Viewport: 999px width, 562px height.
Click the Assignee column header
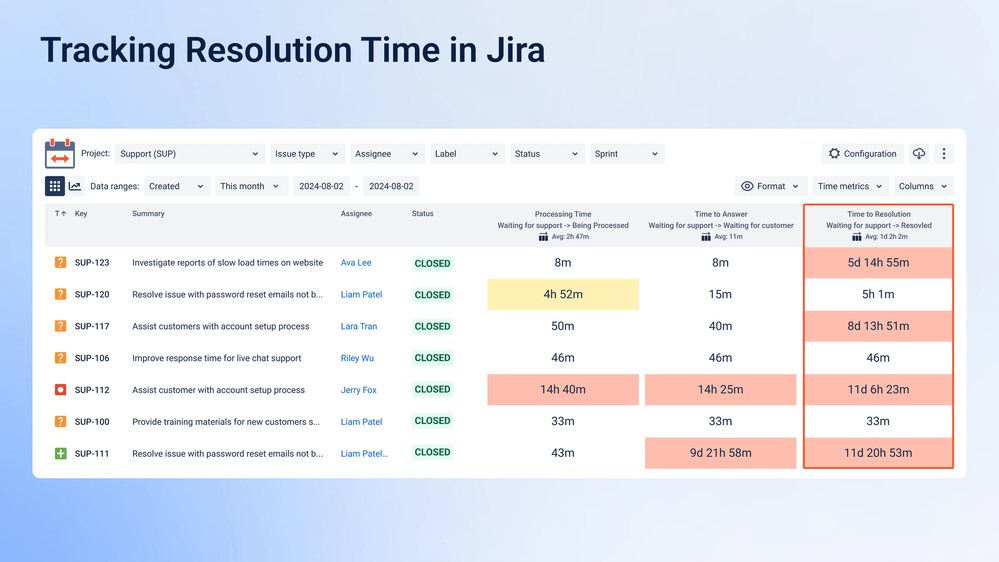pyautogui.click(x=356, y=213)
